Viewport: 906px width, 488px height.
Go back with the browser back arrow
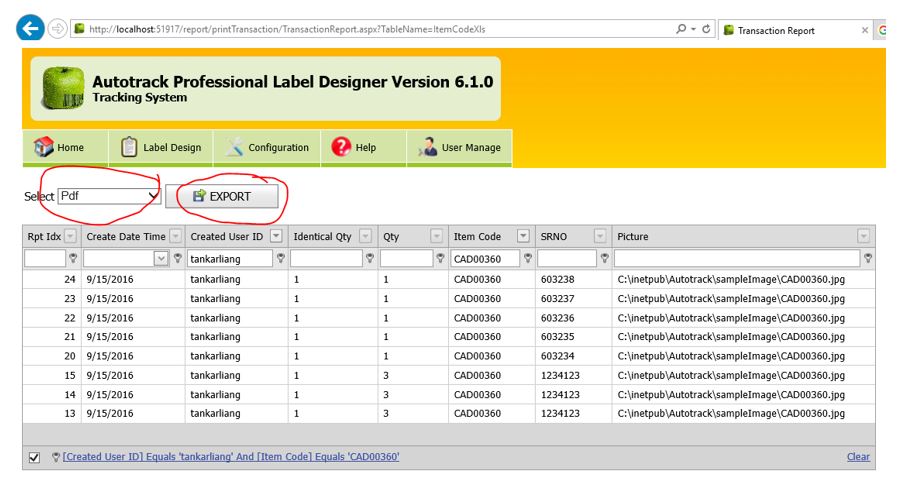30,28
